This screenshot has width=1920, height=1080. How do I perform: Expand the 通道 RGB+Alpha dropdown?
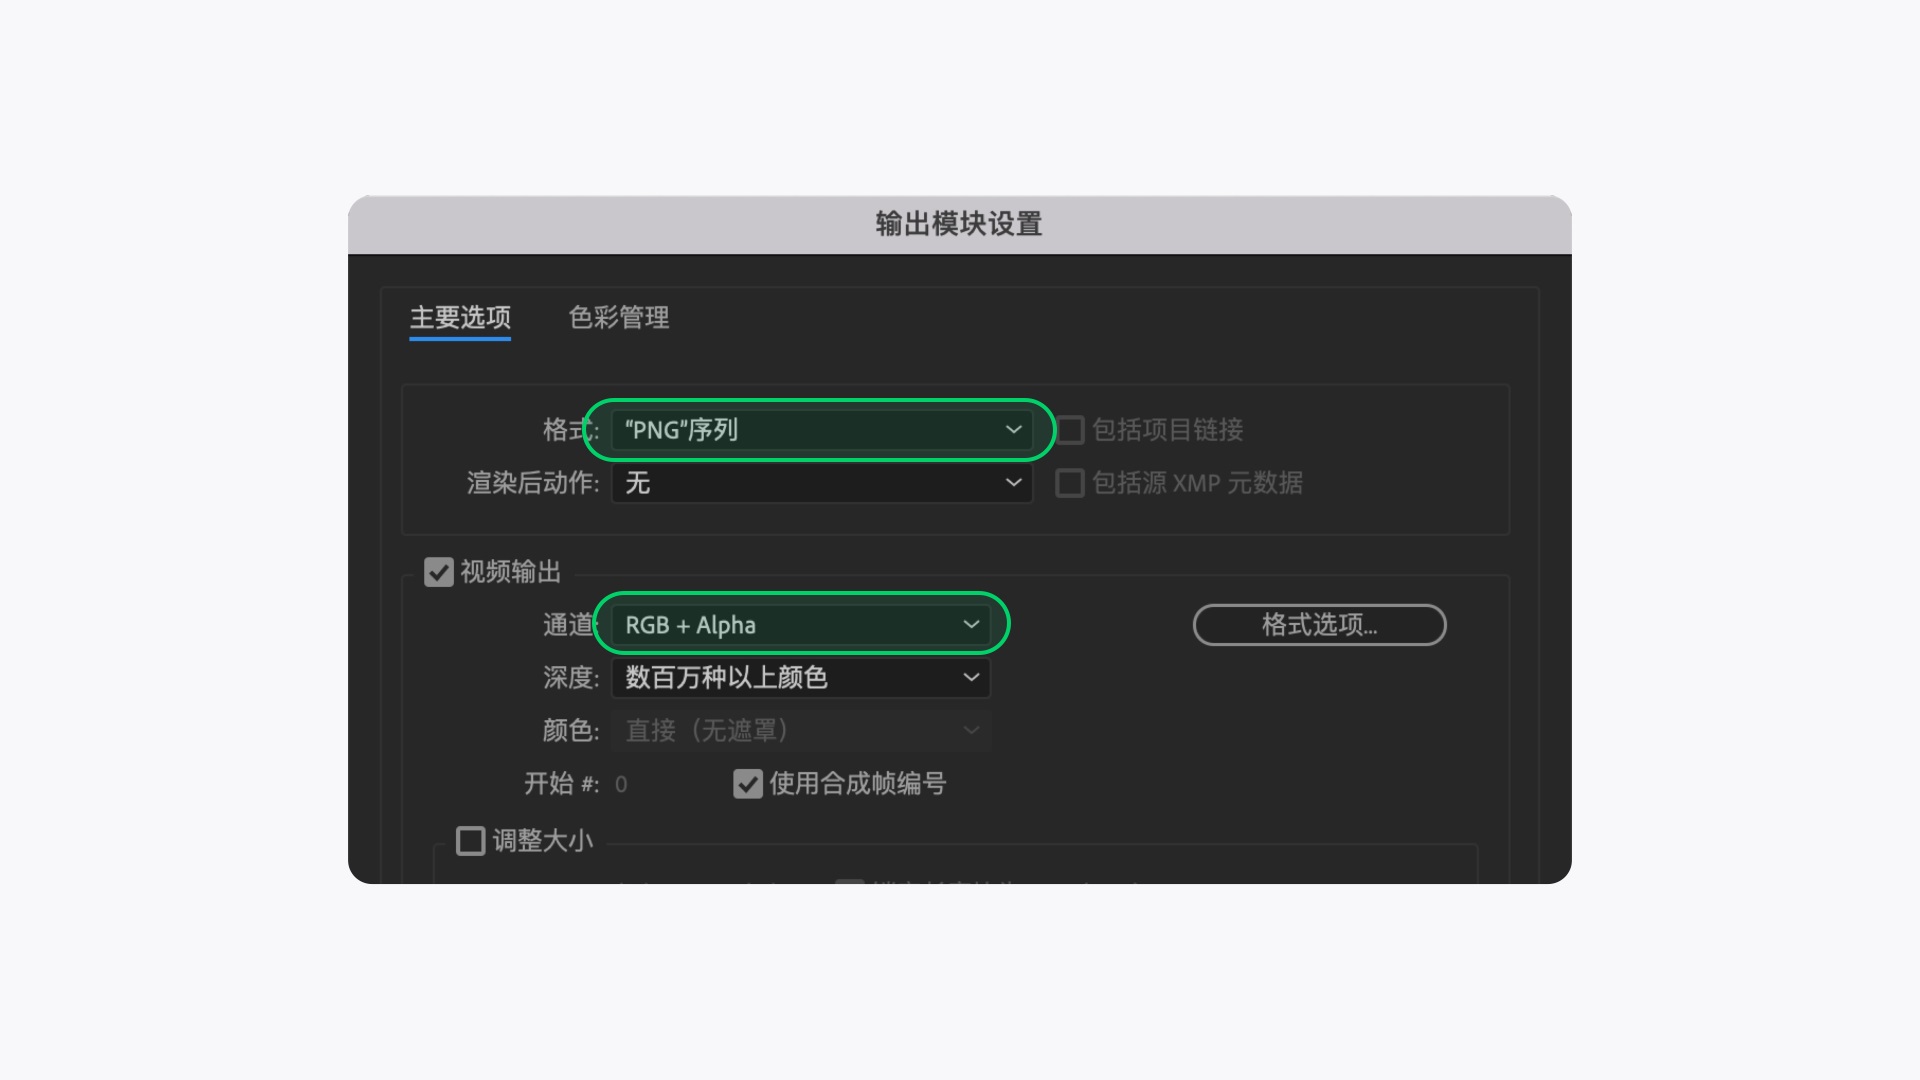(798, 624)
